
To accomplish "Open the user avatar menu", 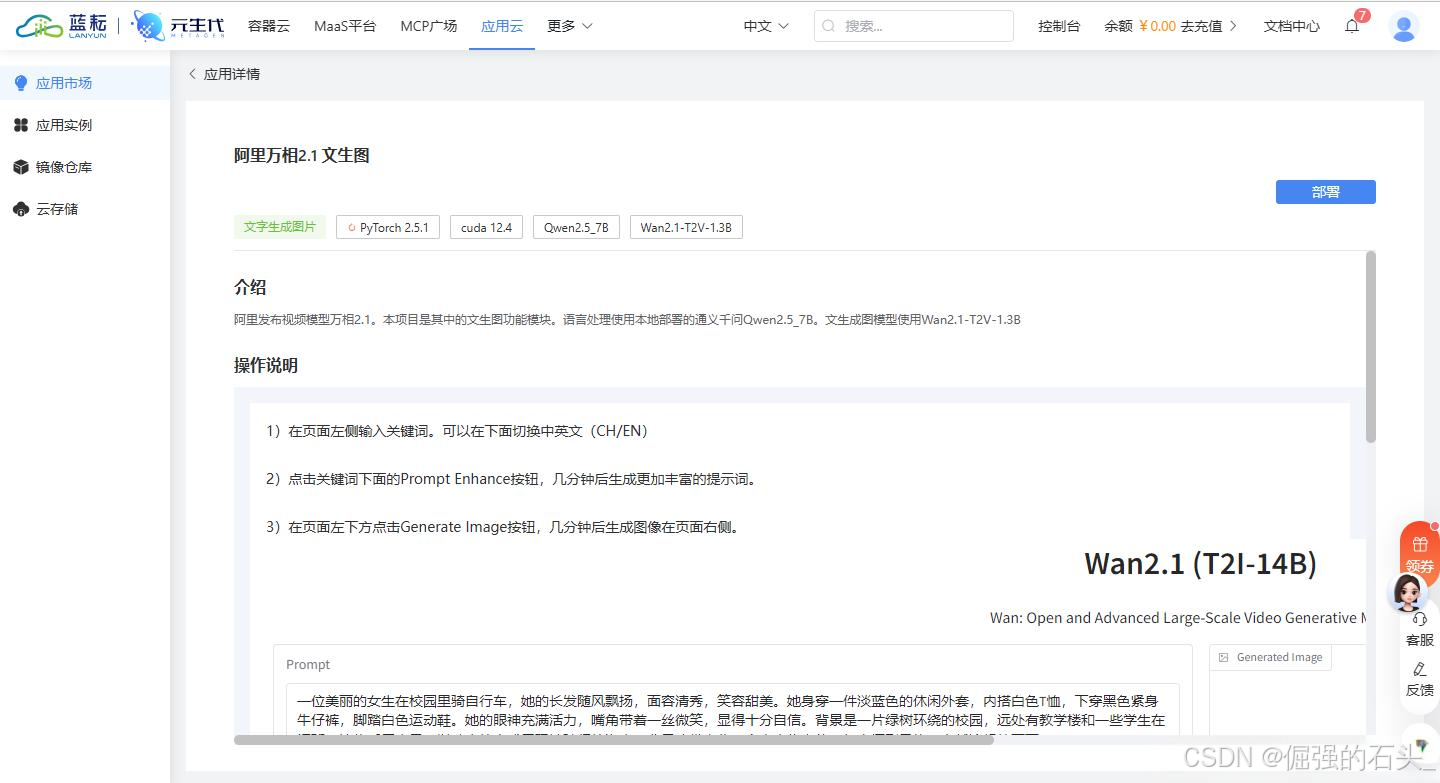I will tap(1404, 26).
